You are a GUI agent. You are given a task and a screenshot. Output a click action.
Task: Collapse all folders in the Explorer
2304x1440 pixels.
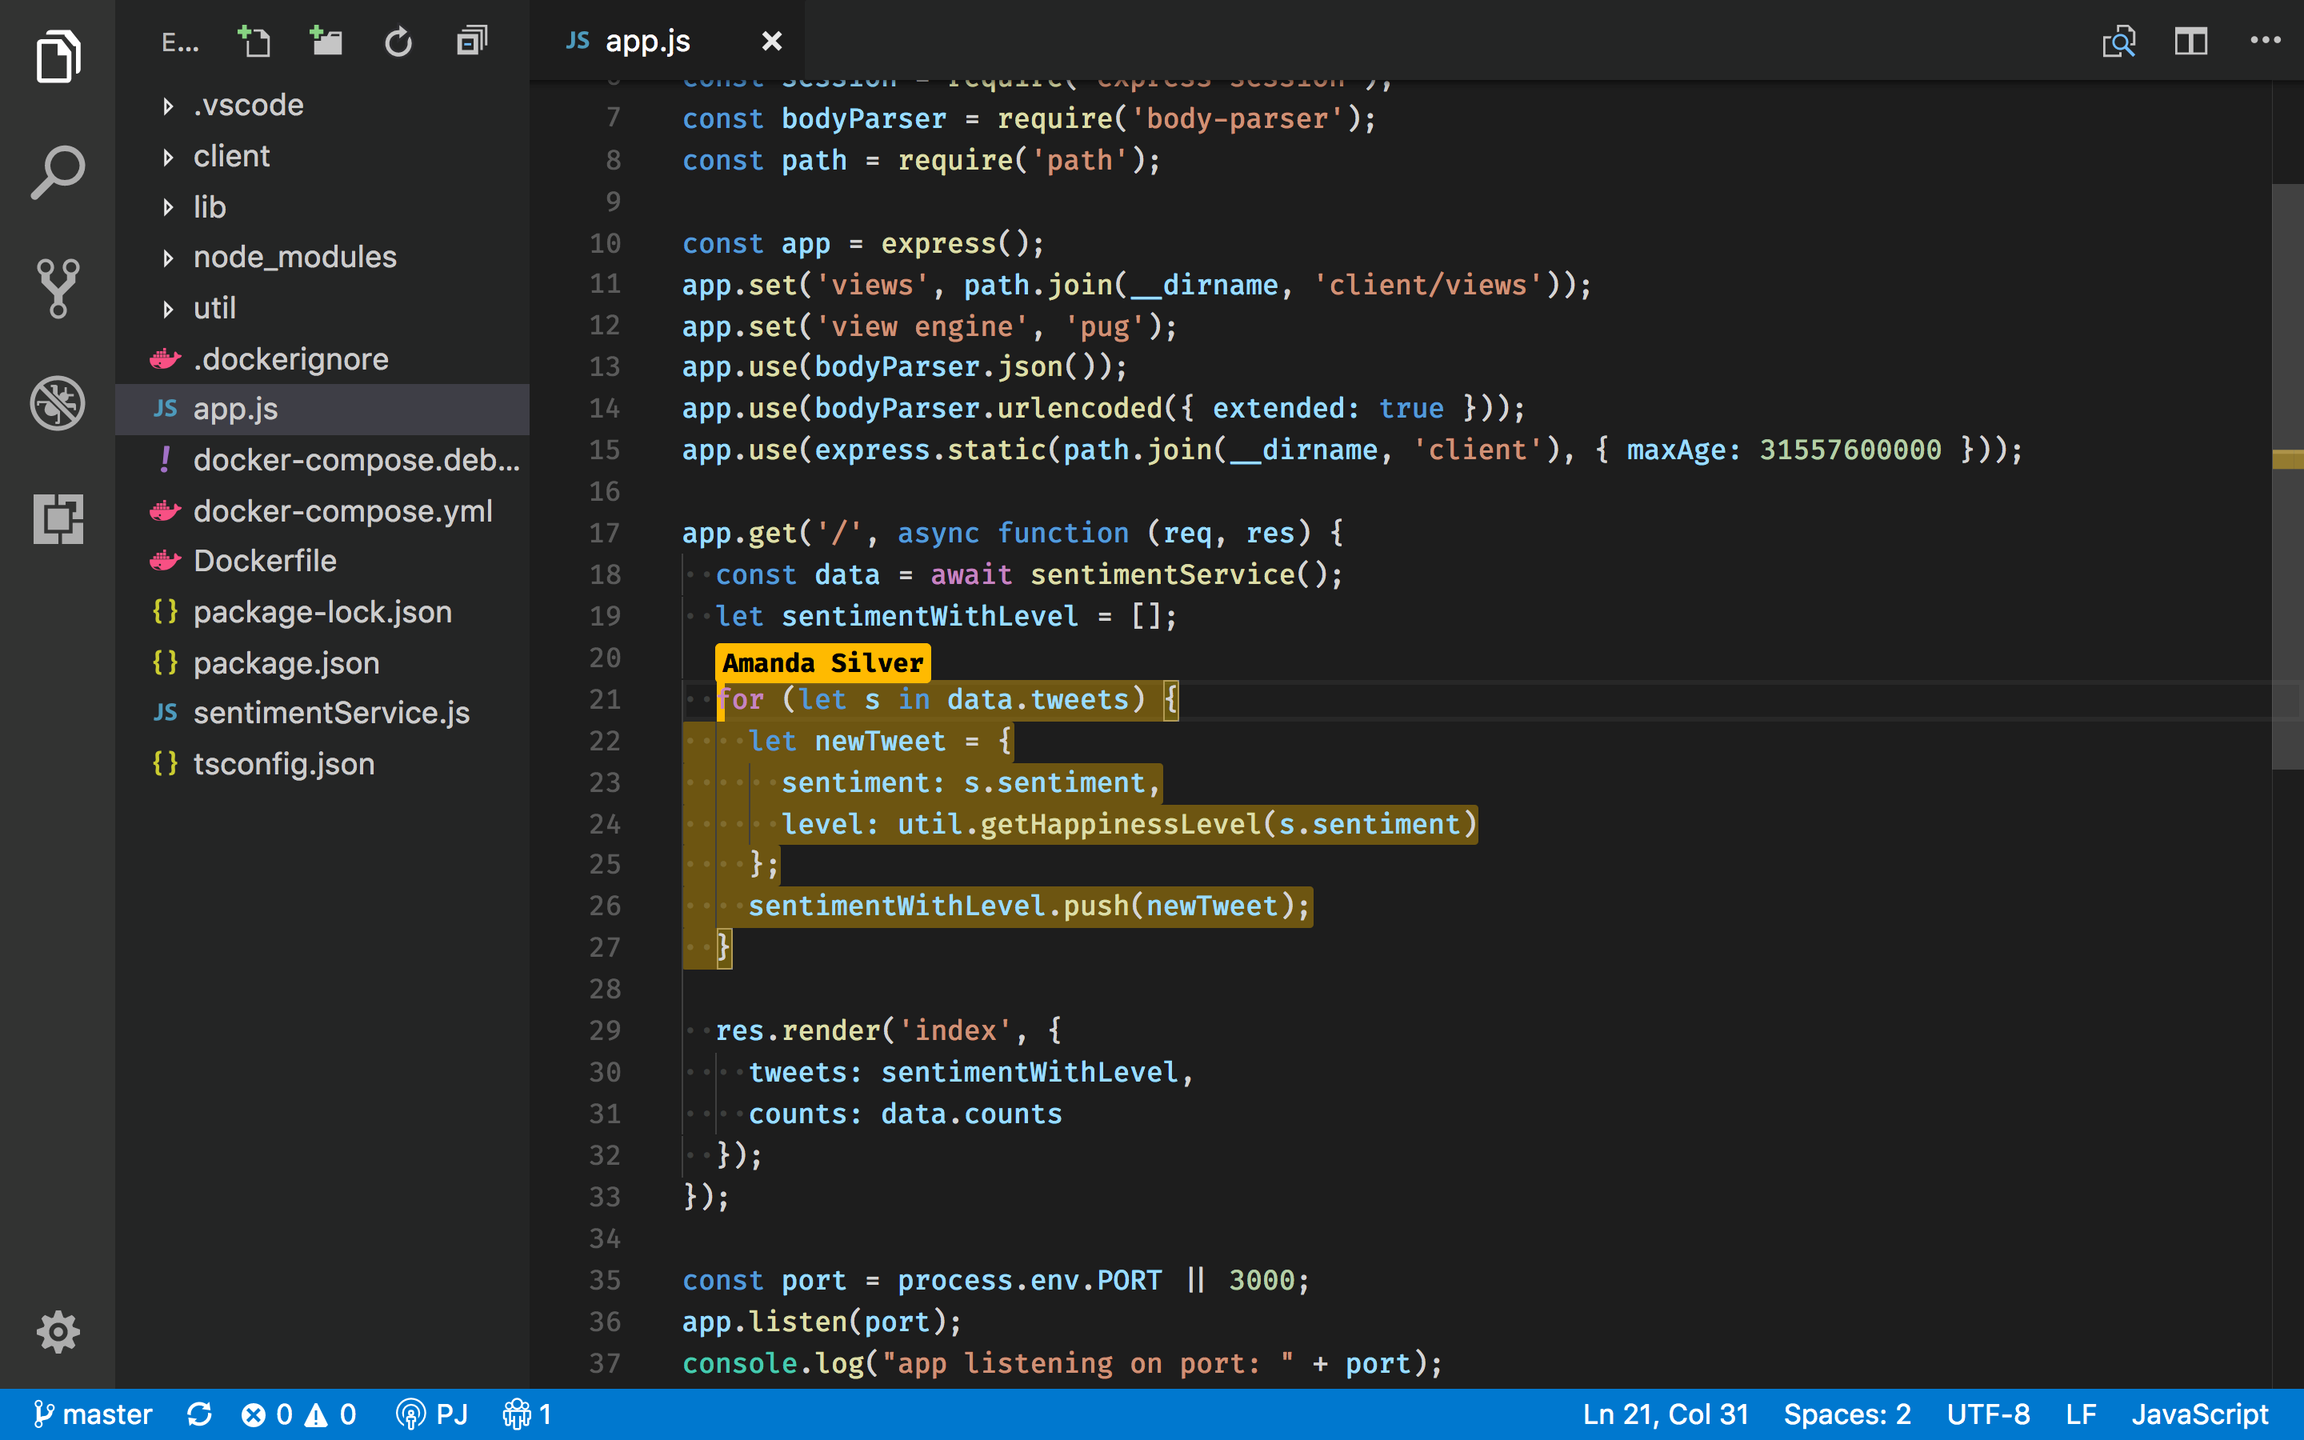pyautogui.click(x=470, y=41)
